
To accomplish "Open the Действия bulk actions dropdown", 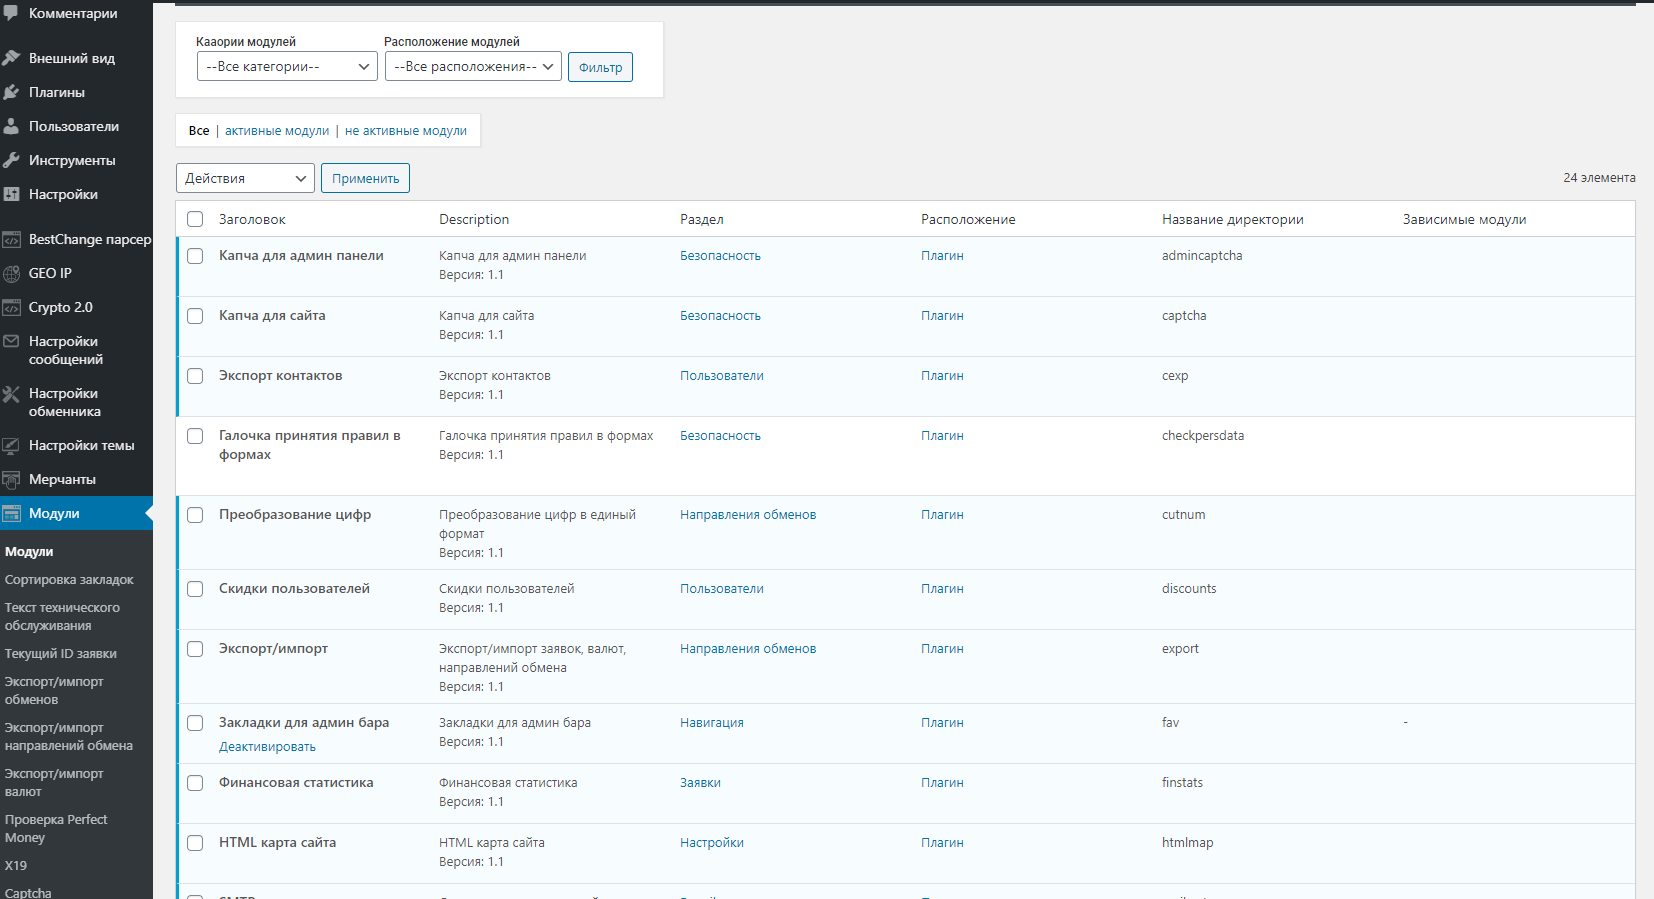I will tap(245, 178).
